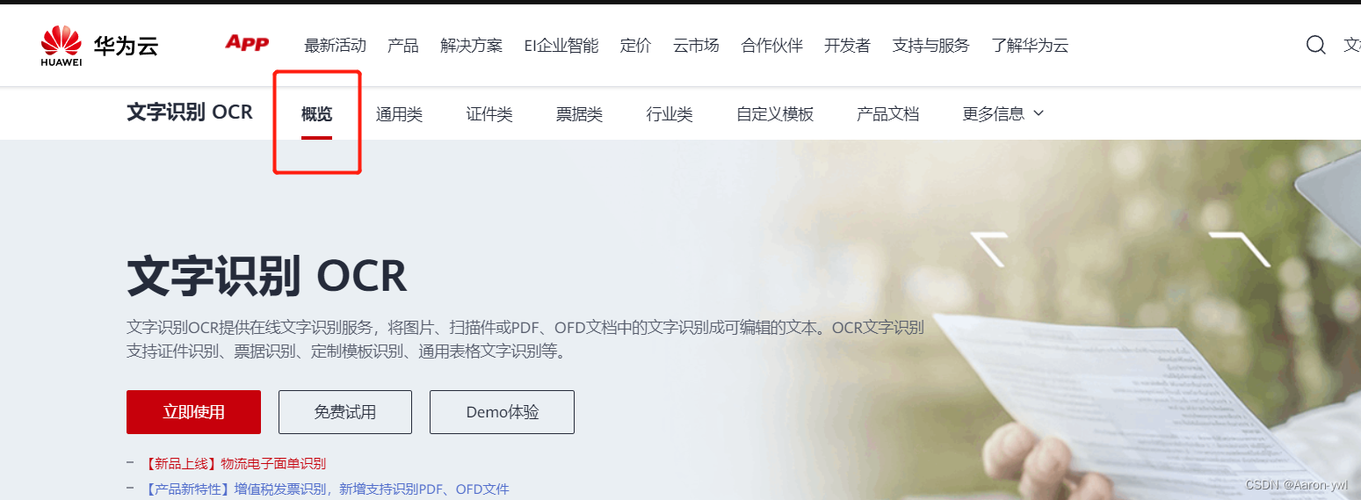
Task: Open the 定价 menu
Action: pos(636,46)
